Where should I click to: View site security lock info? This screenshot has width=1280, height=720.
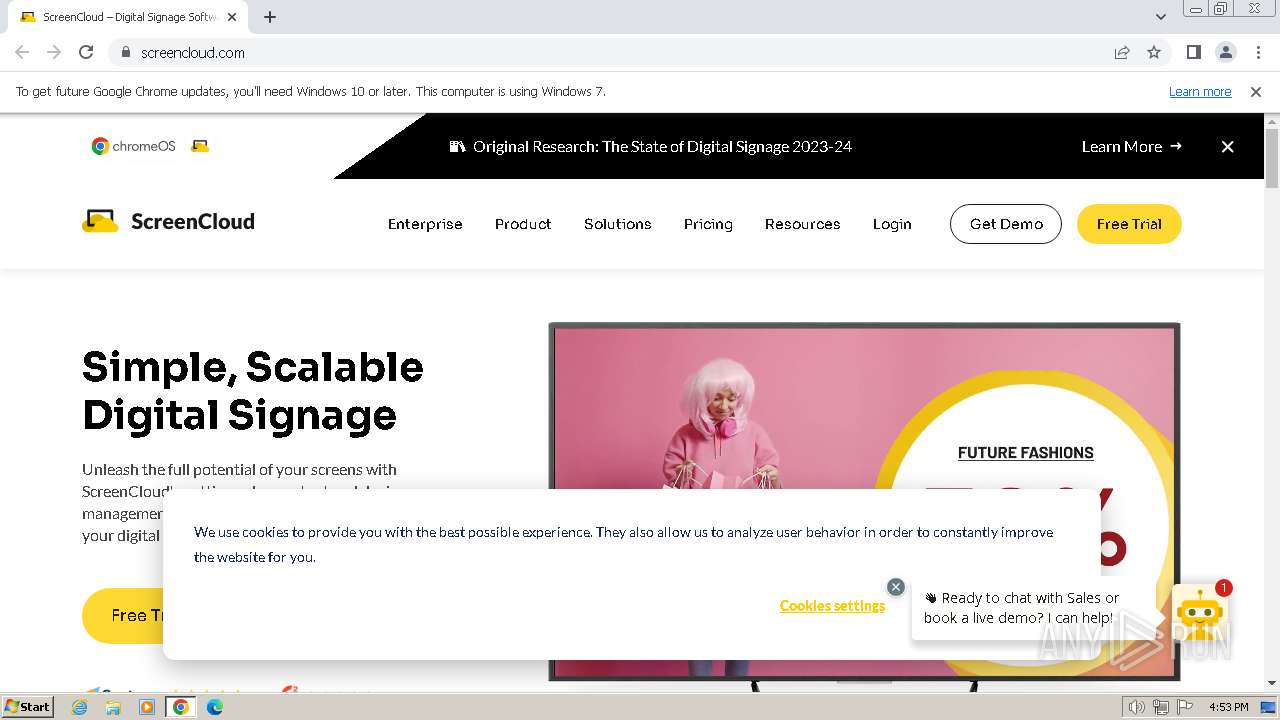[x=125, y=52]
